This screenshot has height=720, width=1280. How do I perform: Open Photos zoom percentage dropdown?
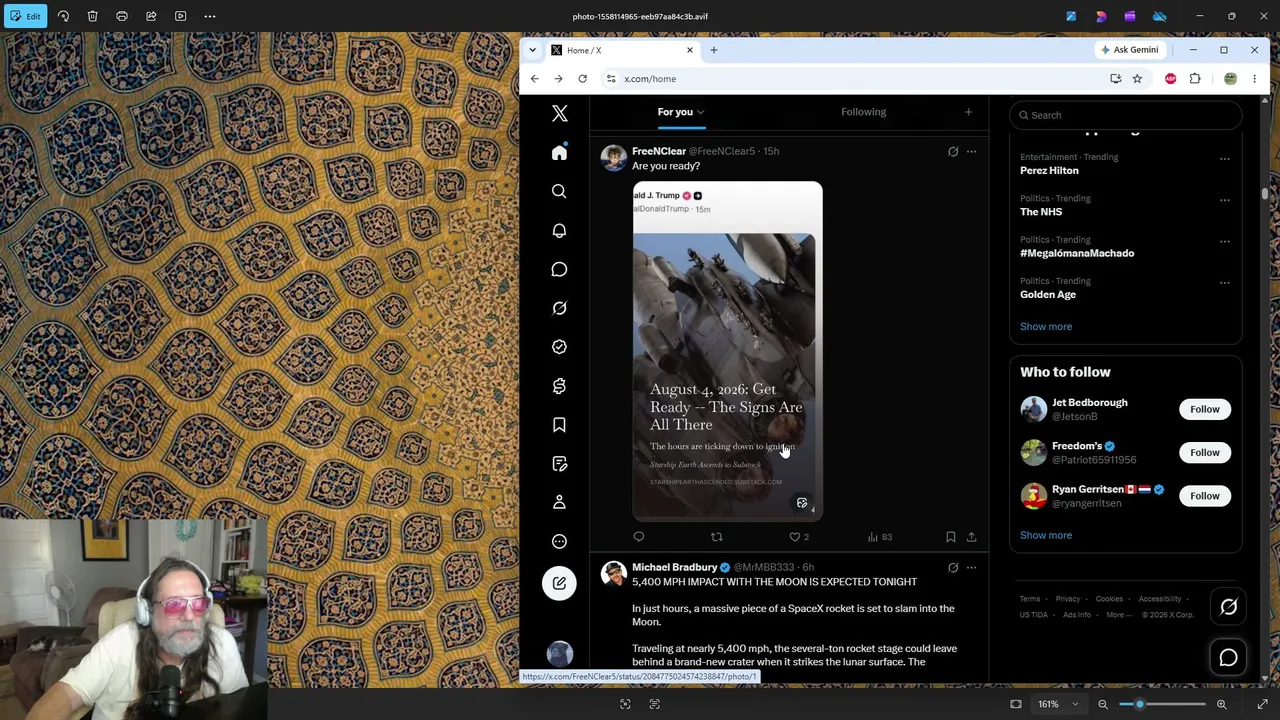coord(1057,704)
